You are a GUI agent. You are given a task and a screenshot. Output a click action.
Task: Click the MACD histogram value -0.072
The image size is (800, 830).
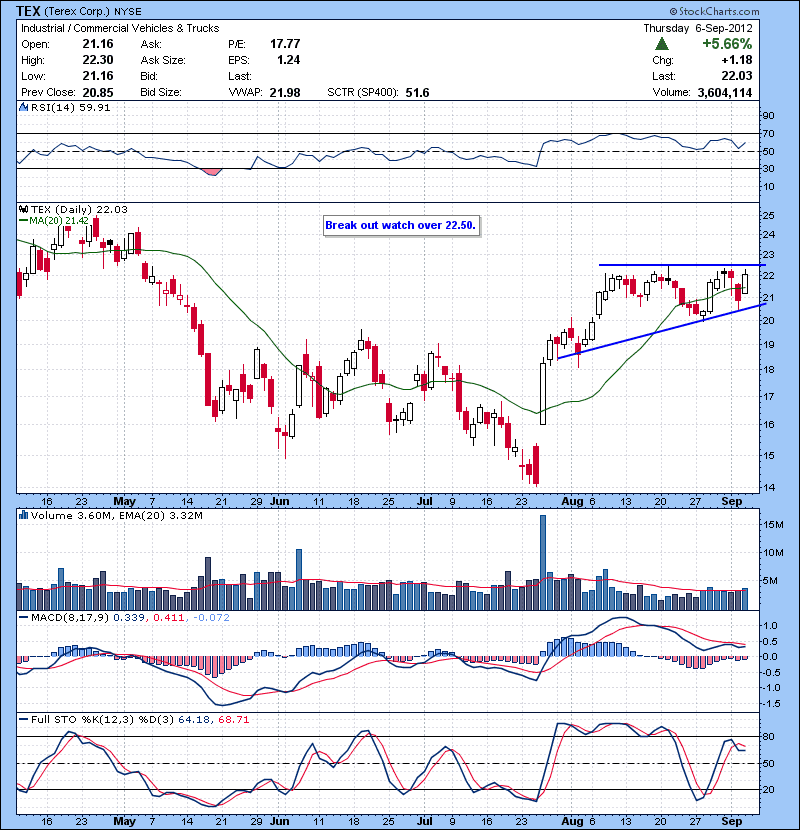pyautogui.click(x=212, y=618)
